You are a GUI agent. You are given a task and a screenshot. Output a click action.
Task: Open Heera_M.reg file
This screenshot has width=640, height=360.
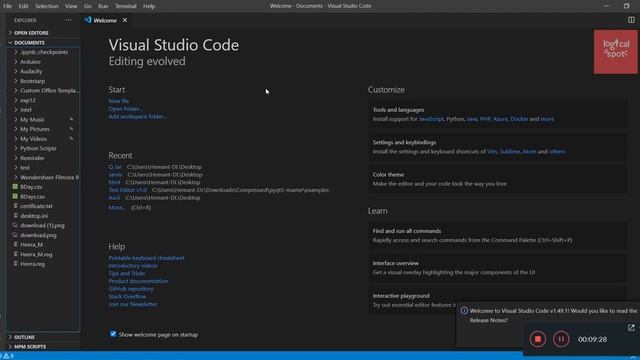click(x=36, y=254)
